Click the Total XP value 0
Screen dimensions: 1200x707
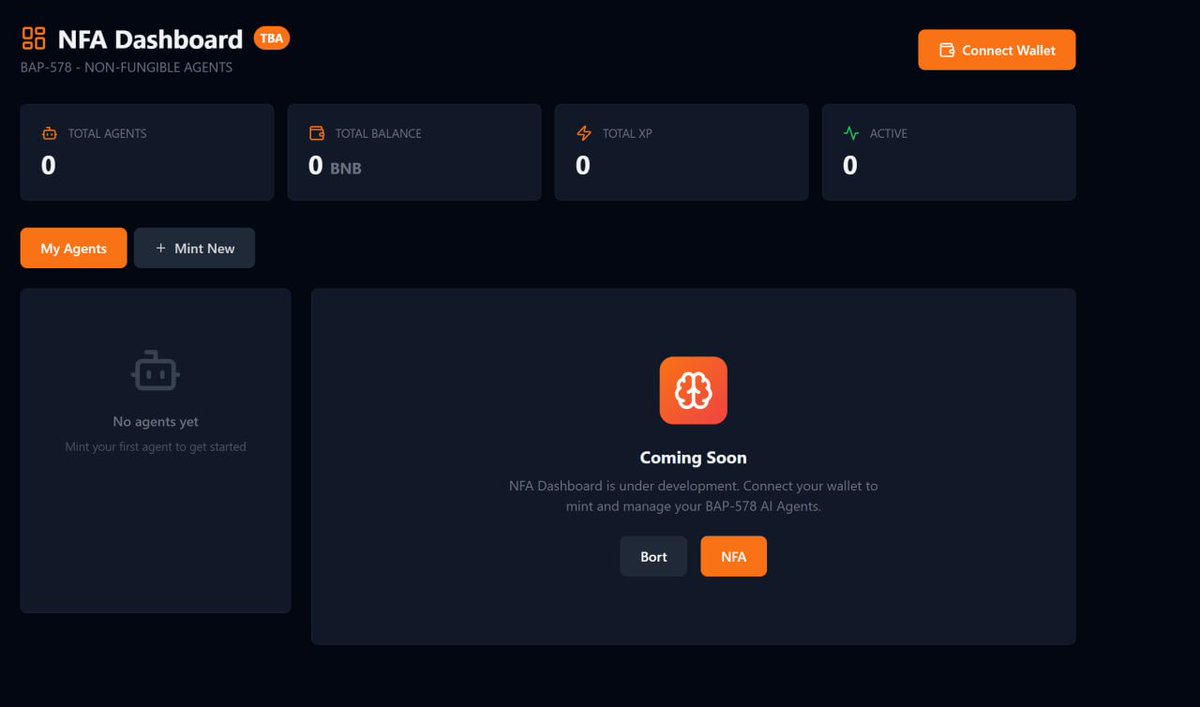point(583,166)
